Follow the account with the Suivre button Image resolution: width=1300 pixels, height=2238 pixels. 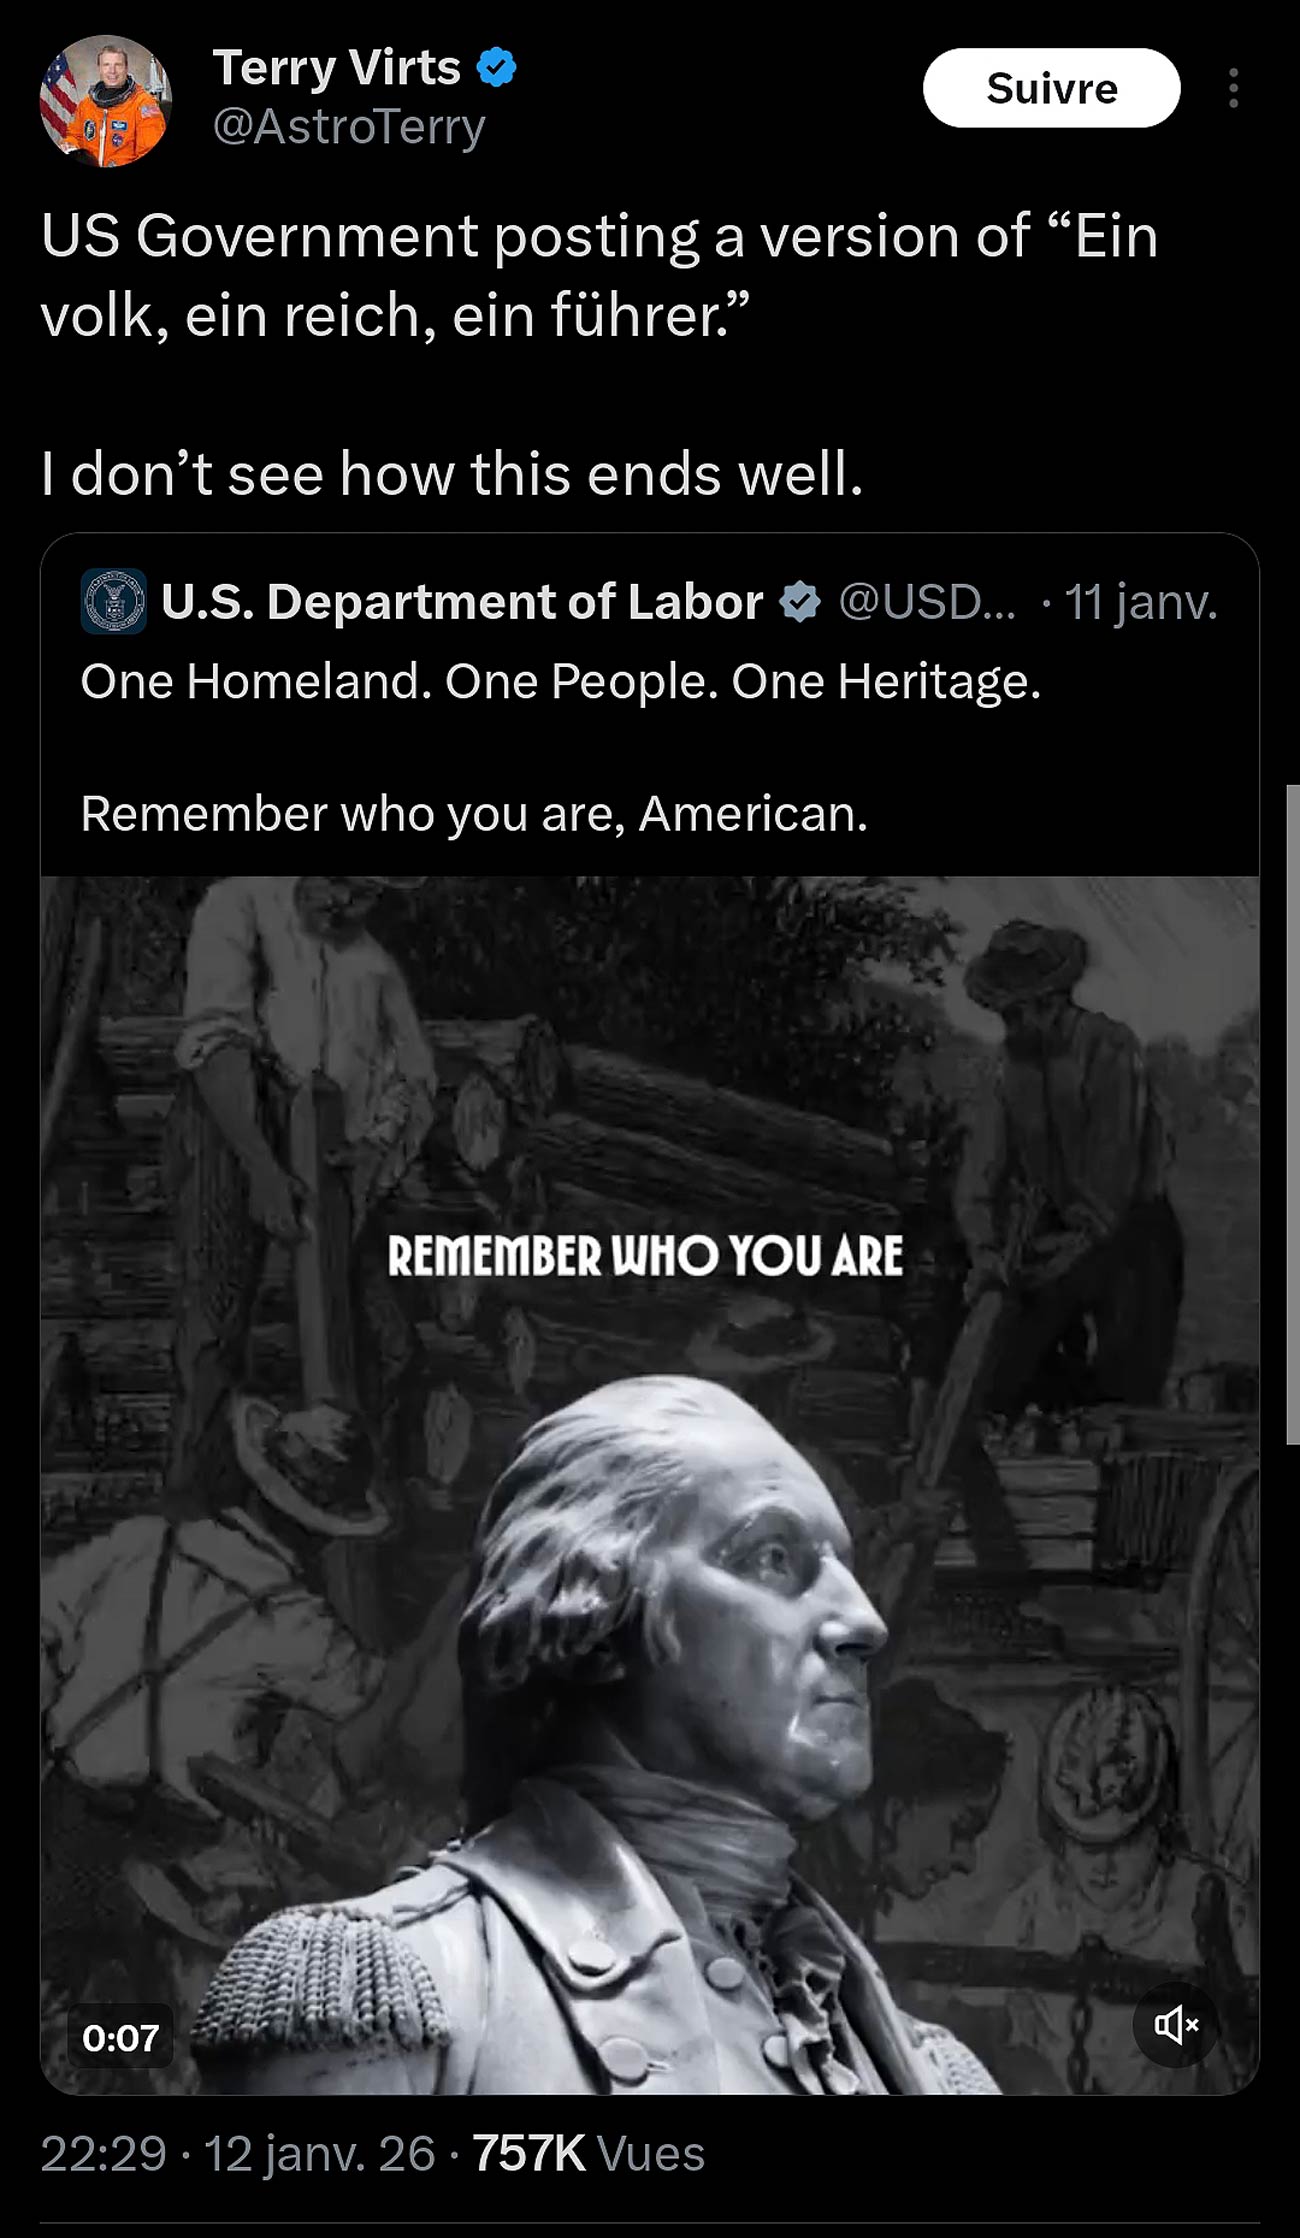point(1051,88)
